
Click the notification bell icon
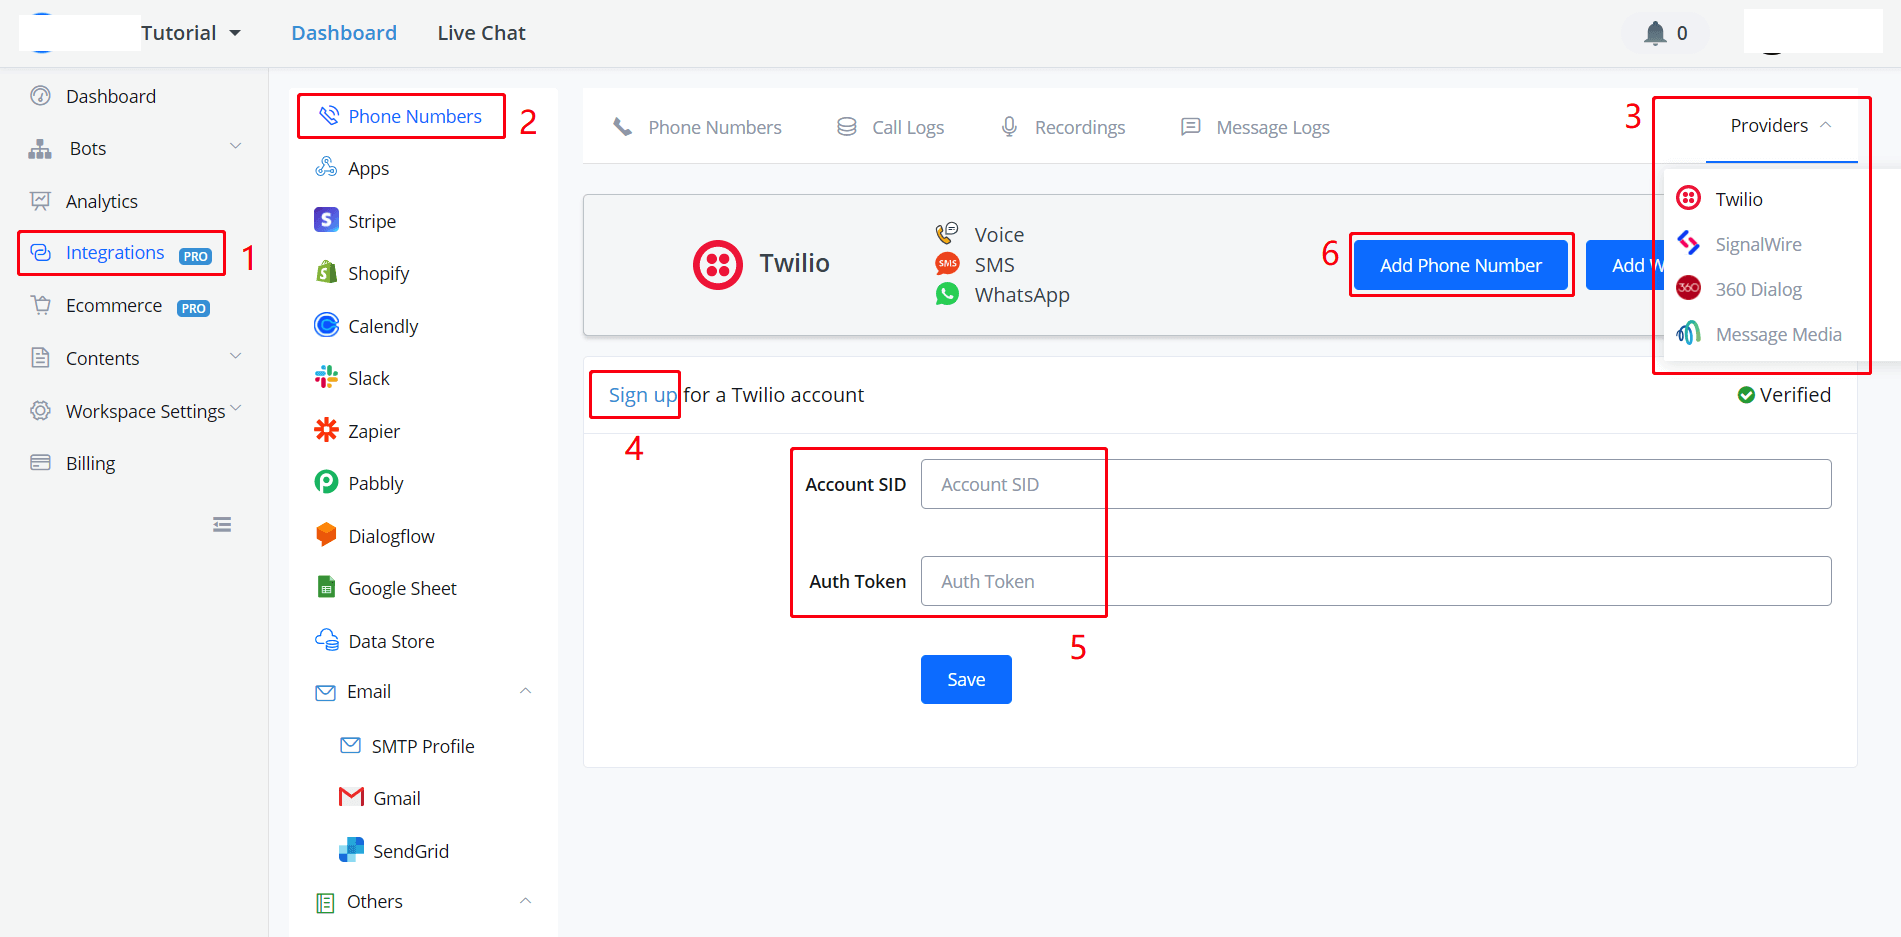[1655, 33]
